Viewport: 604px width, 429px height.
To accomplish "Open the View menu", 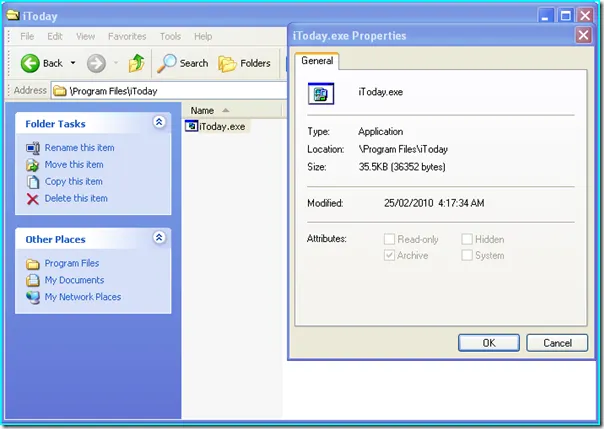I will [85, 36].
